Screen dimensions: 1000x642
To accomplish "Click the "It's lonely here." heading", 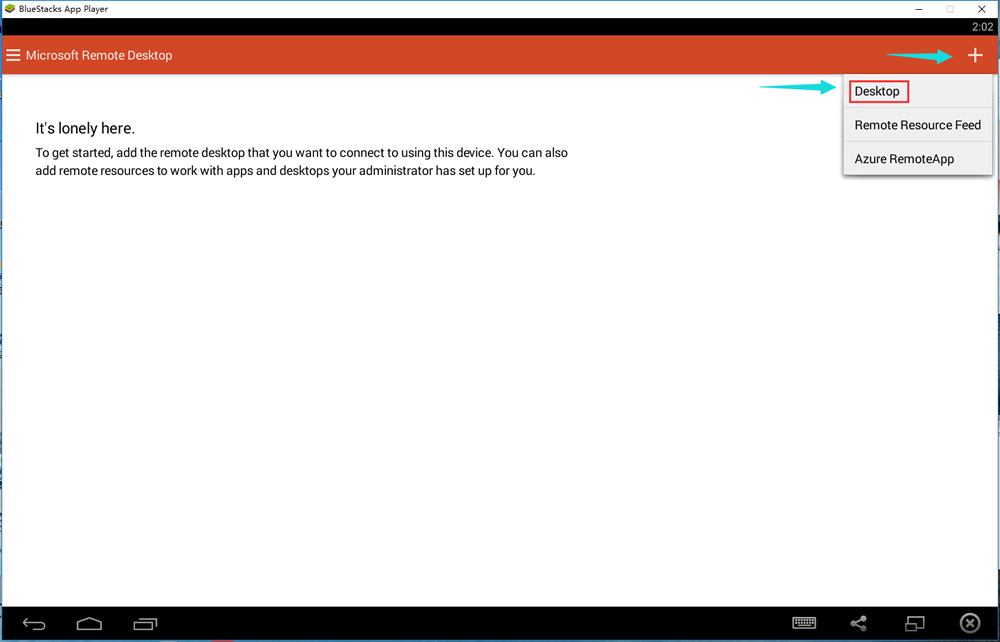I will click(x=85, y=128).
